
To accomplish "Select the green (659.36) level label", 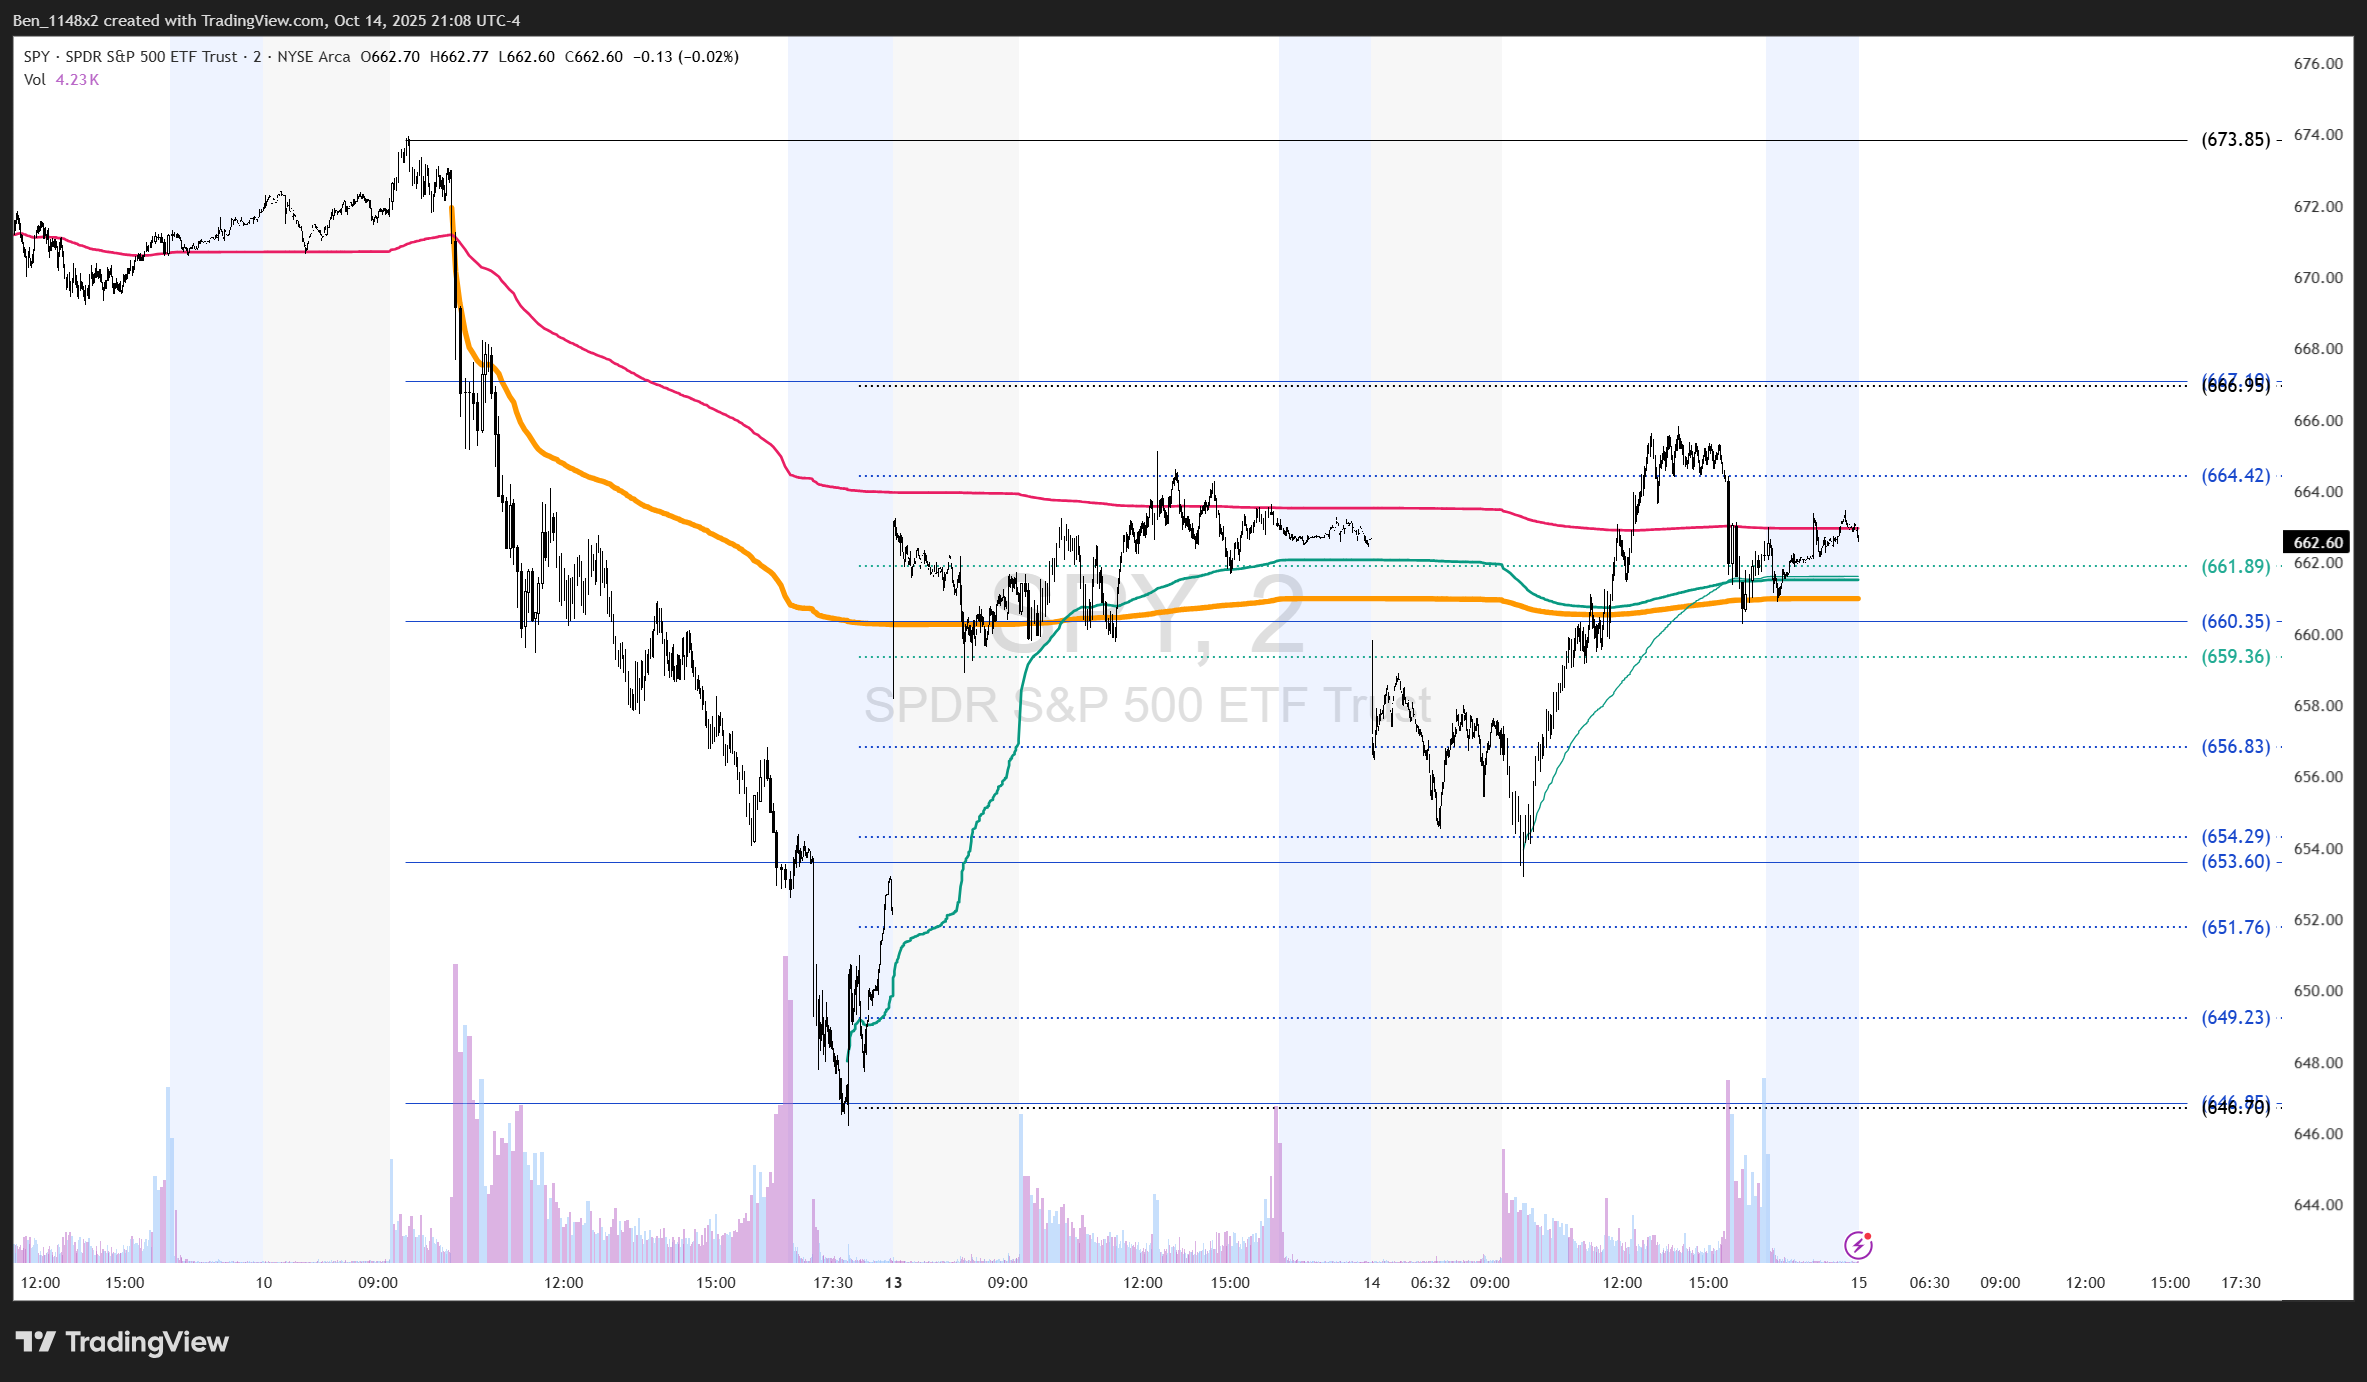I will pyautogui.click(x=2235, y=657).
